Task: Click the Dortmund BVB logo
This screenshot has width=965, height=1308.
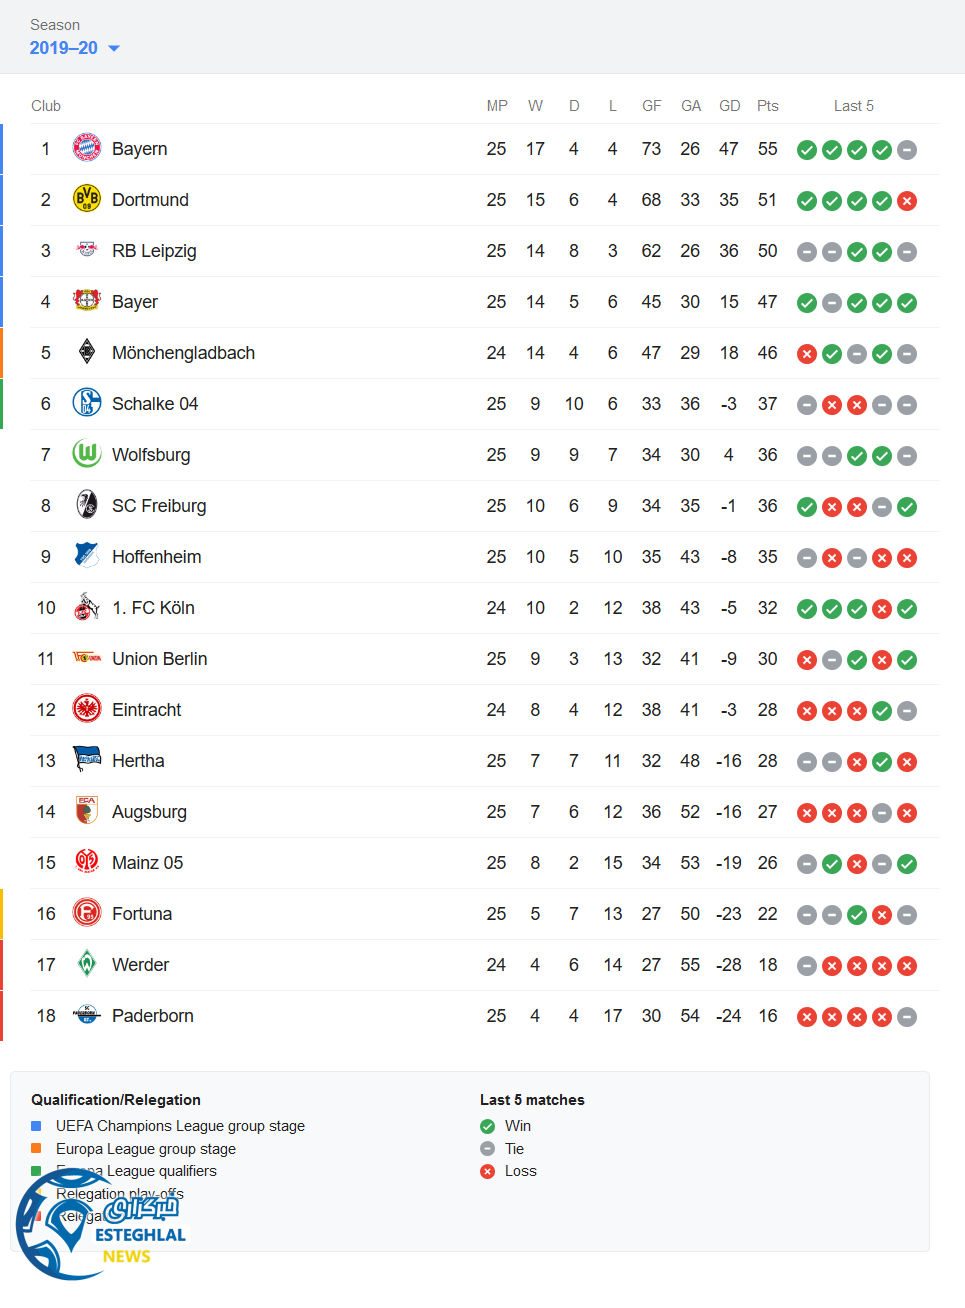Action: coord(87,199)
